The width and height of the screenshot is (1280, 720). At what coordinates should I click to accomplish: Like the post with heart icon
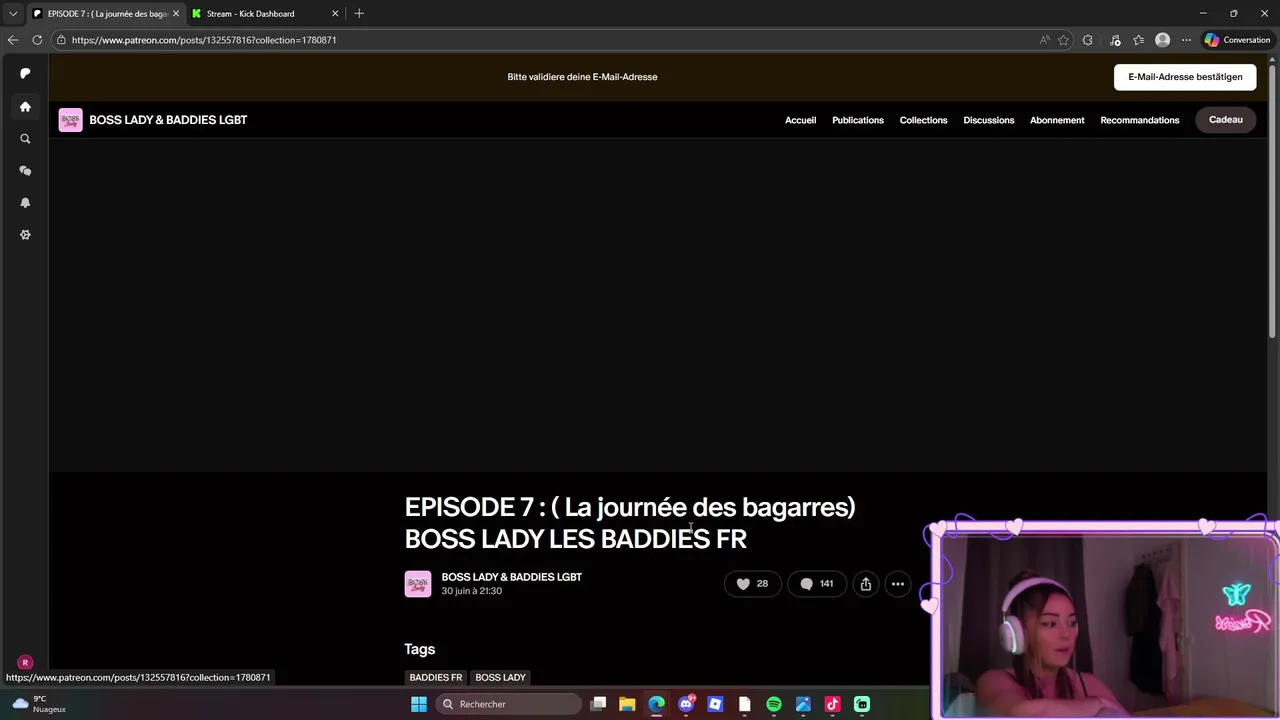752,584
